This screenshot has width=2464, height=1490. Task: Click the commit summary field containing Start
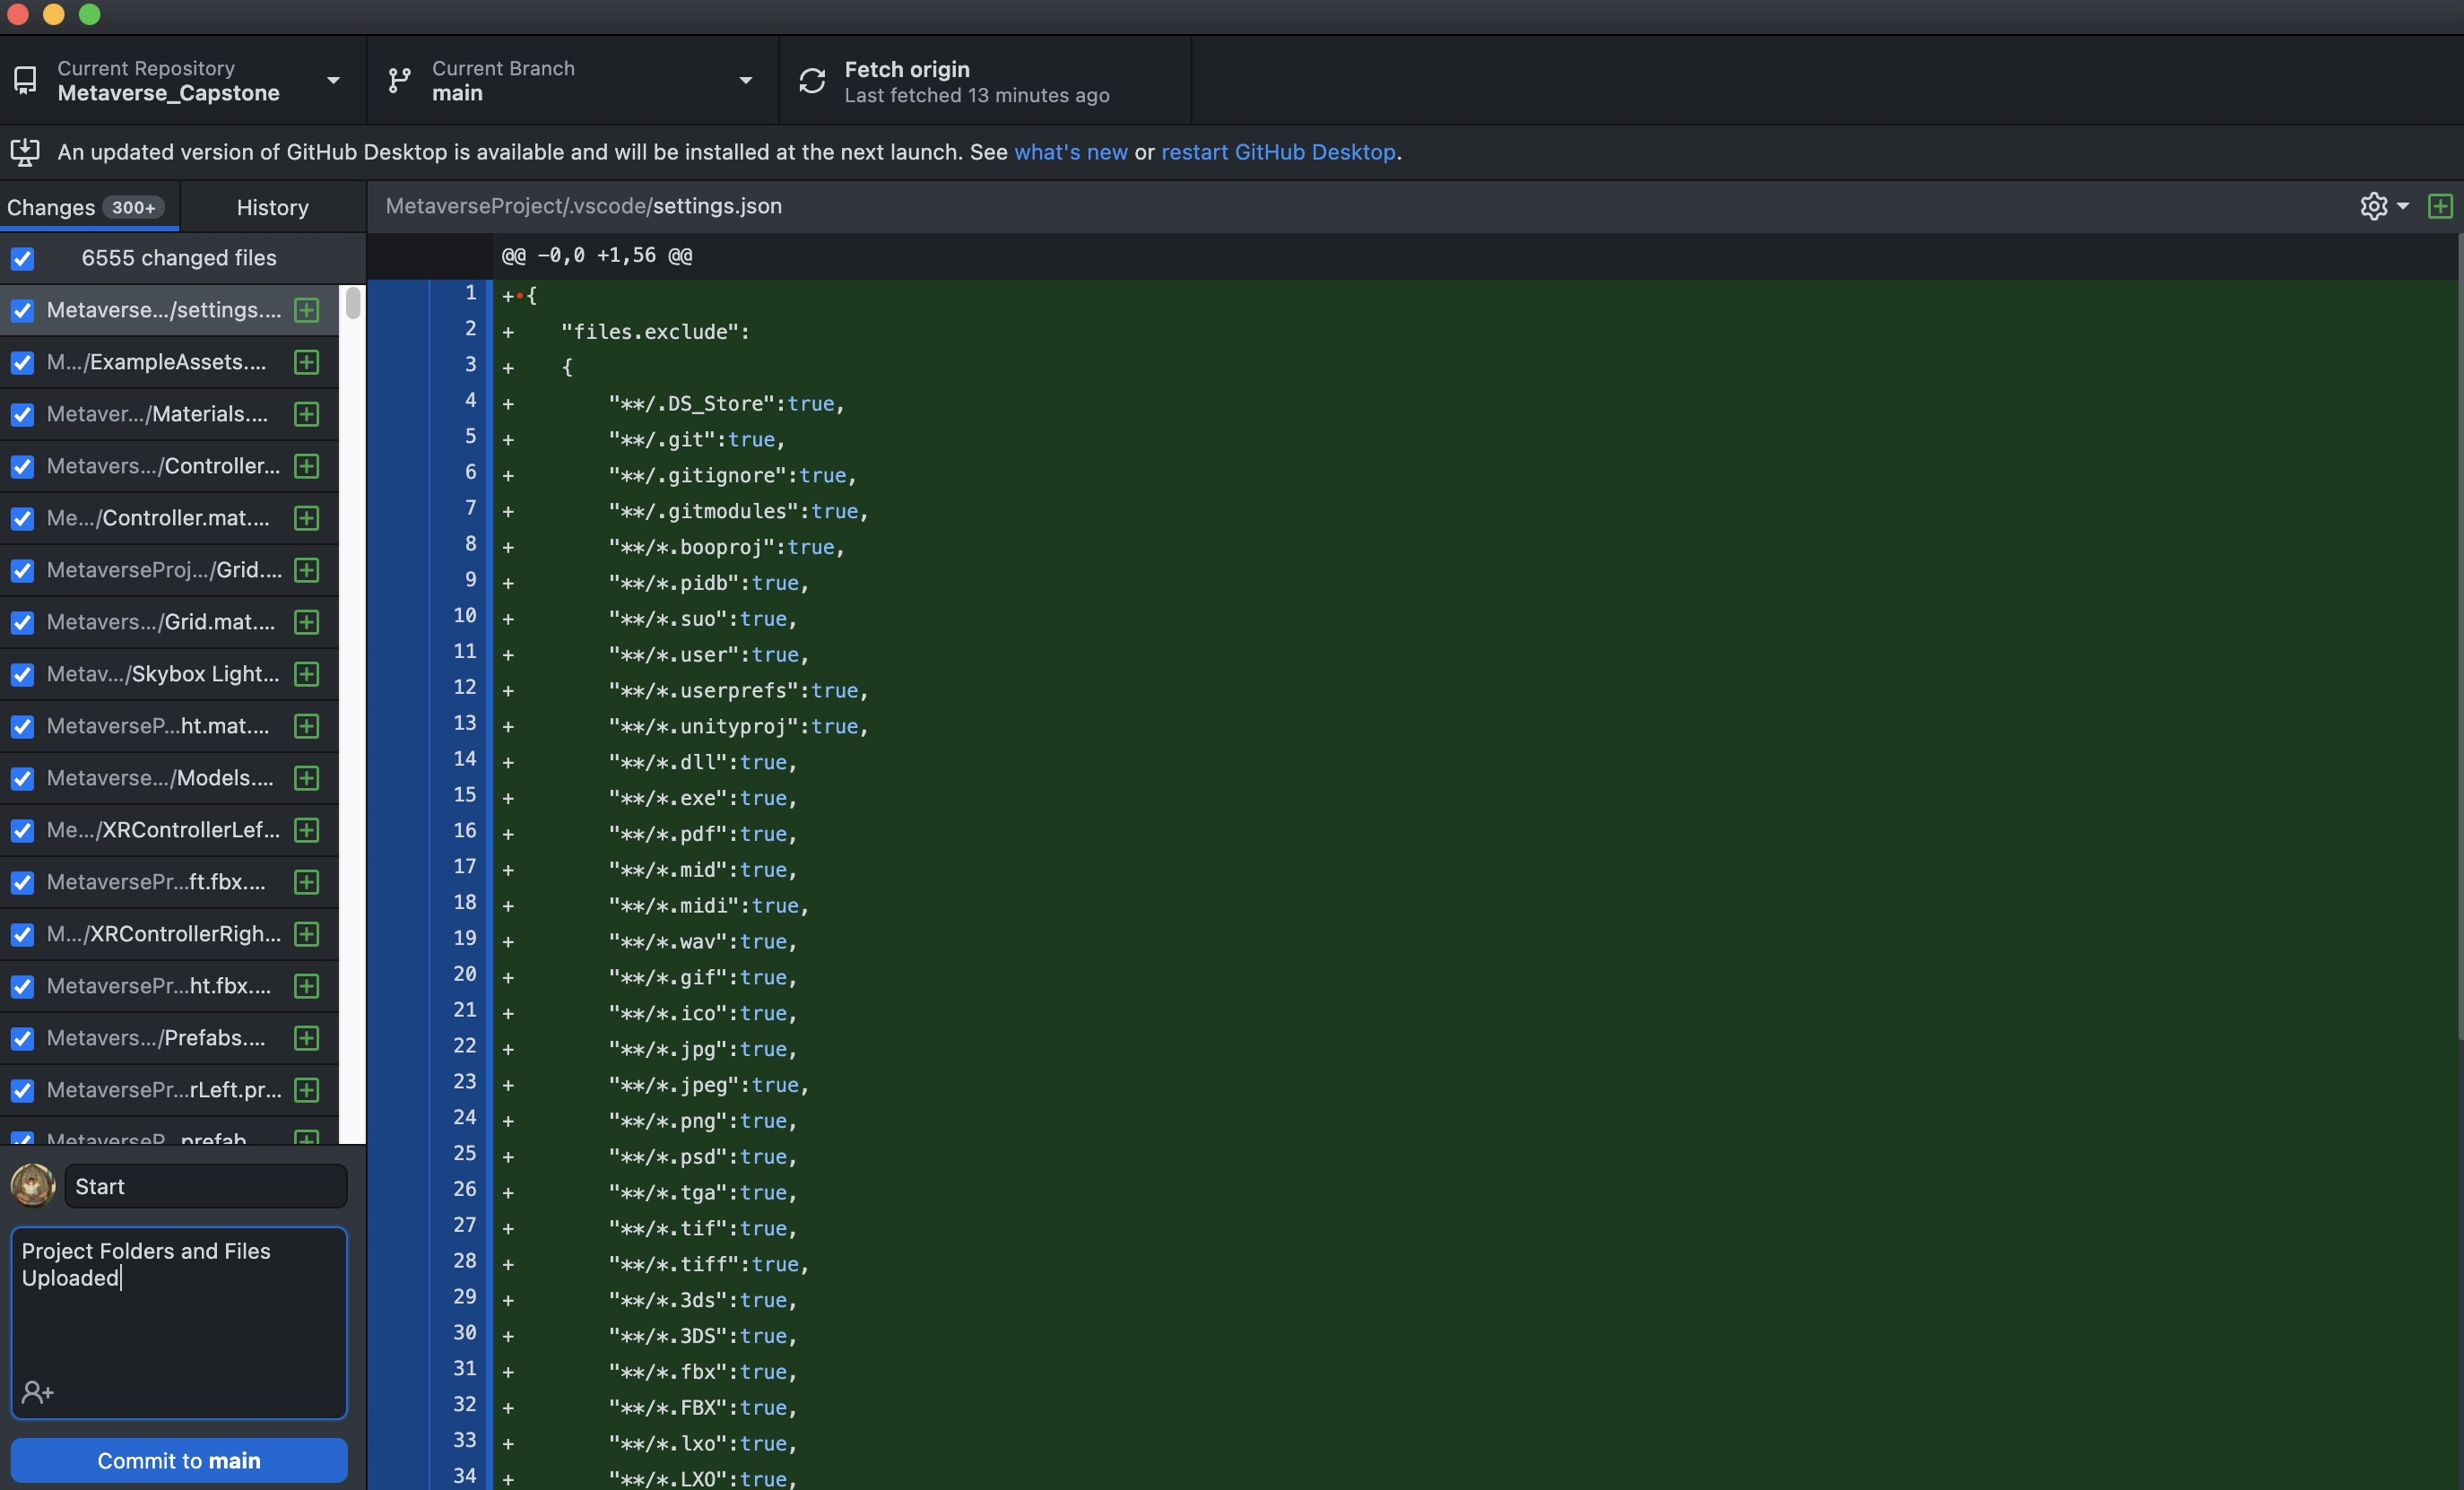[206, 1186]
